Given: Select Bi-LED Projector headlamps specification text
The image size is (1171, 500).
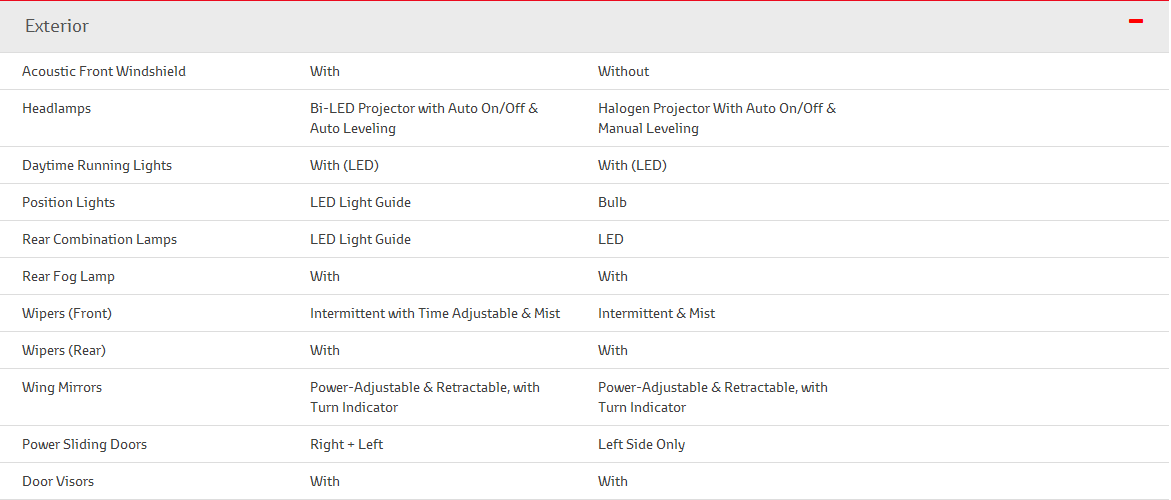Looking at the screenshot, I should coord(424,119).
